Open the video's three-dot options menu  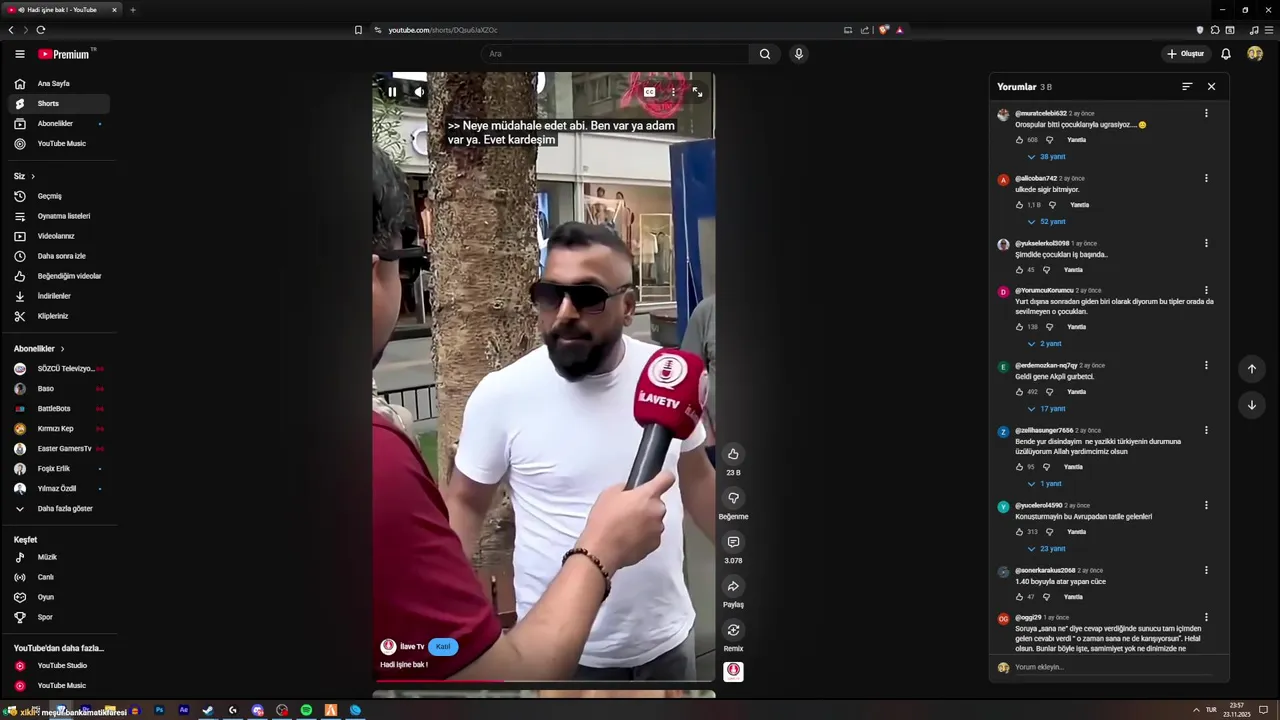click(673, 92)
